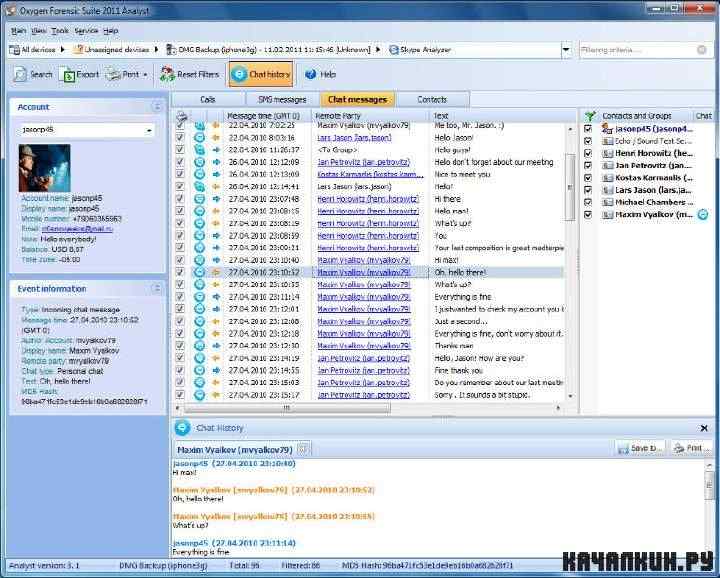Uncheck the Jan Petrovitz contact checkbox
Image resolution: width=720 pixels, height=578 pixels.
(x=588, y=165)
